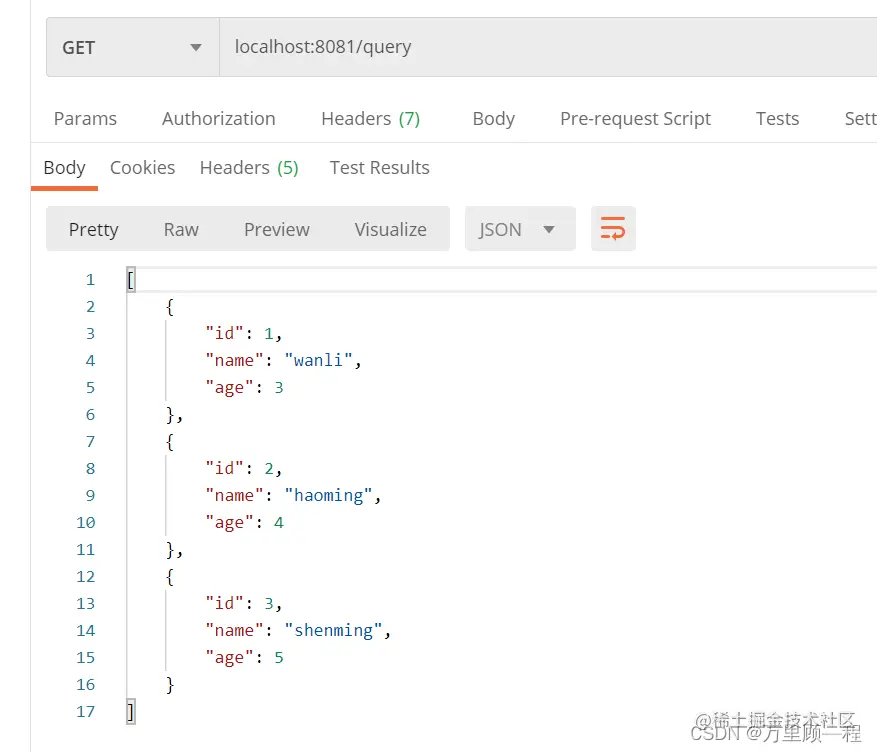The width and height of the screenshot is (877, 752).
Task: Click line number 7 in gutter
Action: point(90,442)
